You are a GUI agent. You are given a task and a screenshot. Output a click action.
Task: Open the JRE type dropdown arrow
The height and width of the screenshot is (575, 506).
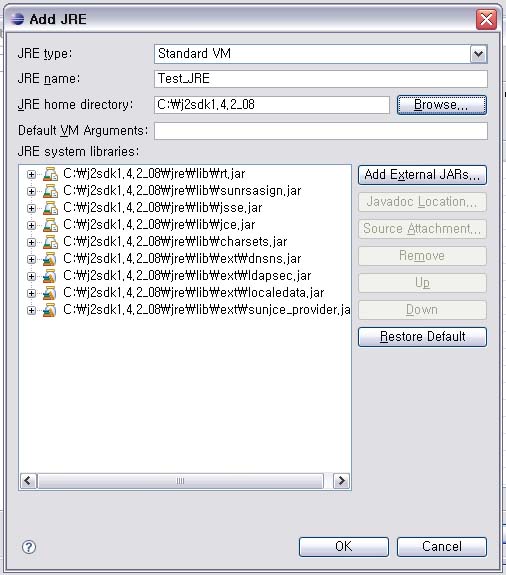click(x=478, y=54)
